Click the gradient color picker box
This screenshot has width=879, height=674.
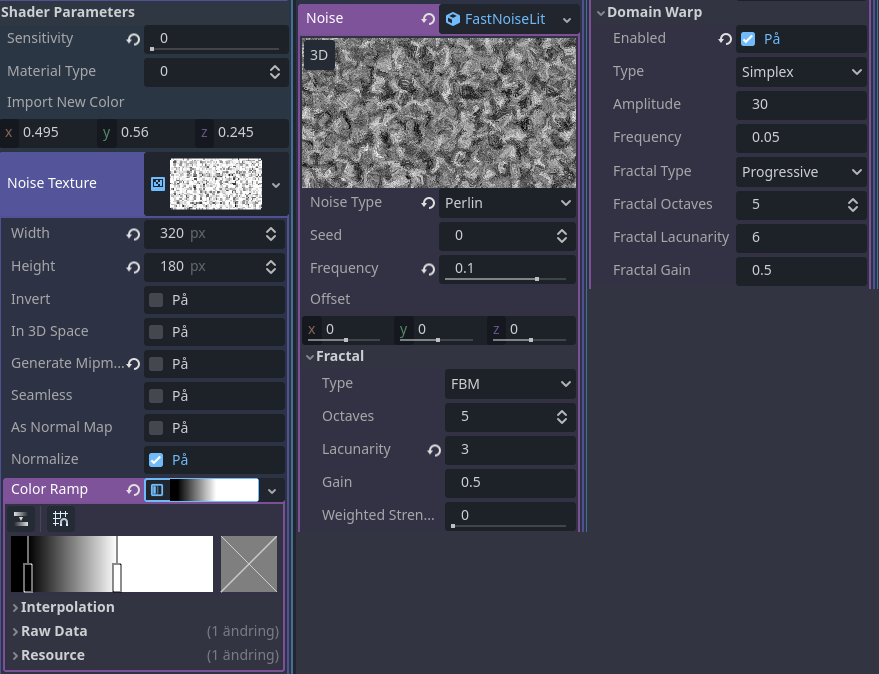coord(249,564)
